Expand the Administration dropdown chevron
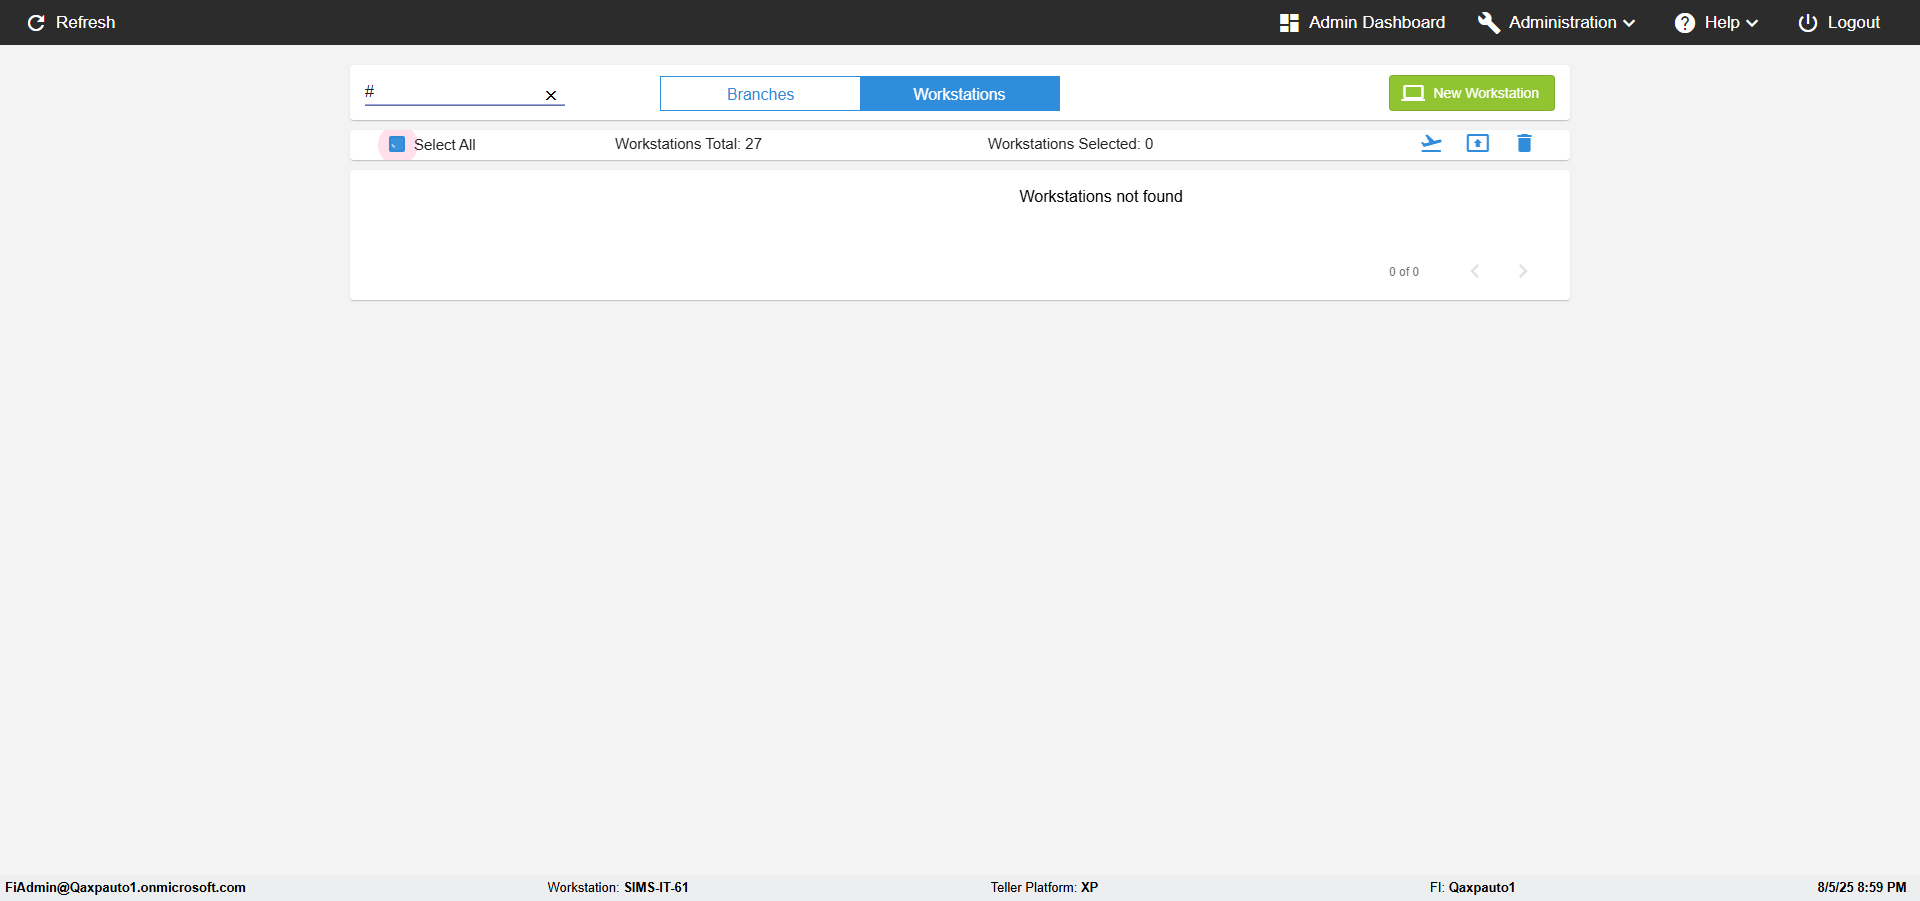This screenshot has height=901, width=1920. [1629, 23]
